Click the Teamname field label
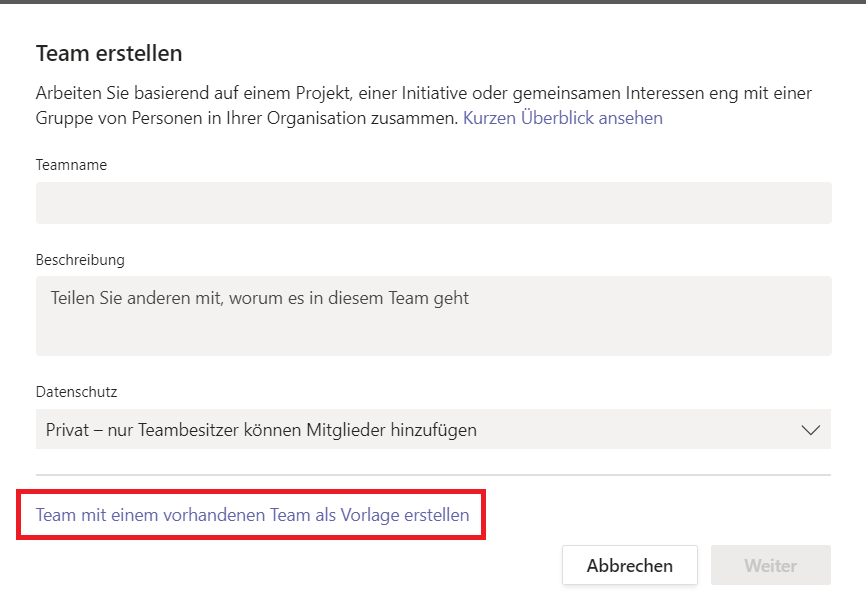Image resolution: width=866 pixels, height=611 pixels. pyautogui.click(x=71, y=165)
